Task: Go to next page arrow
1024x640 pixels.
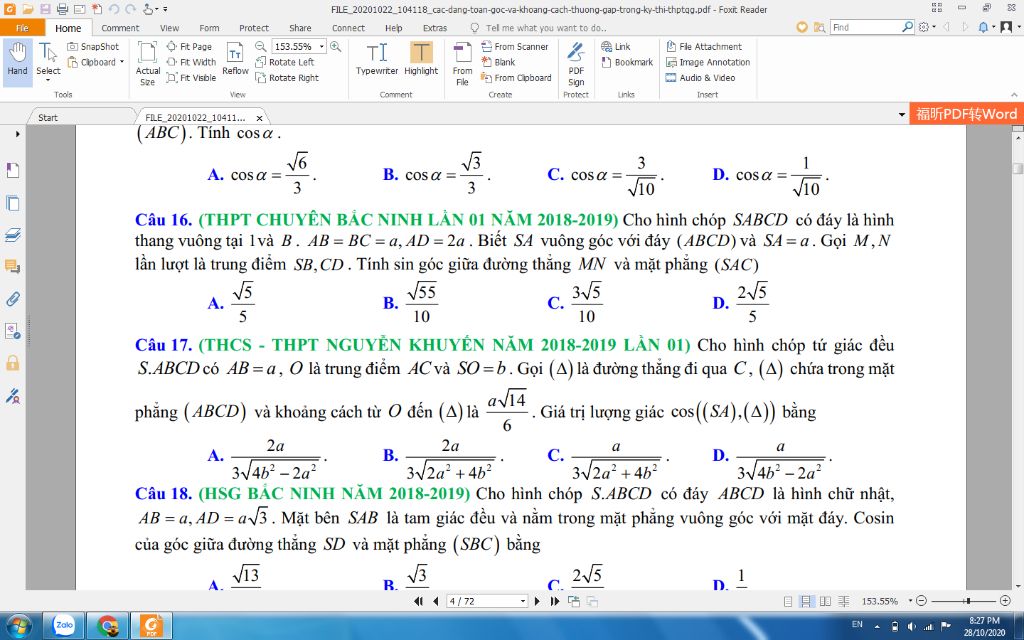Action: (x=537, y=601)
